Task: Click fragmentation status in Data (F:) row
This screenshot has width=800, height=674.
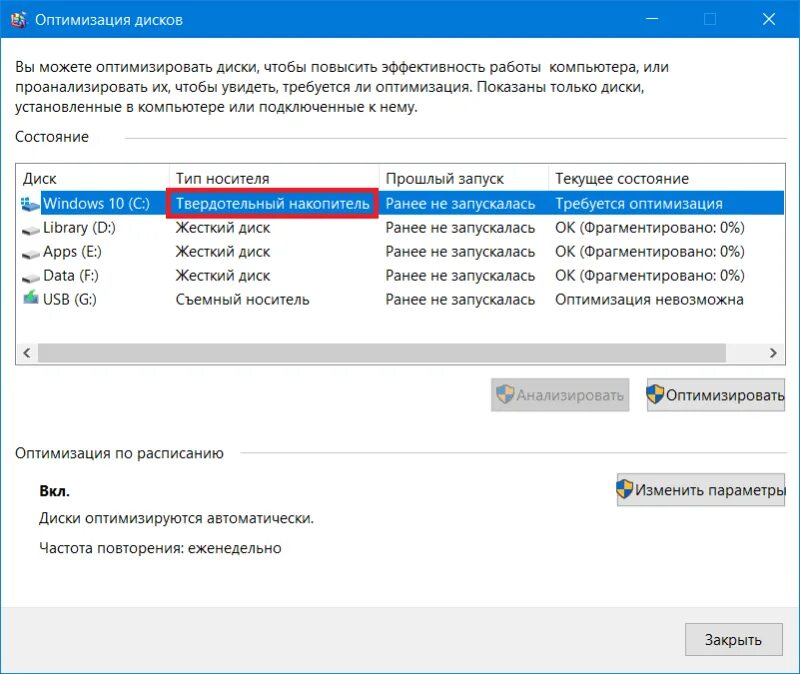Action: pyautogui.click(x=650, y=276)
